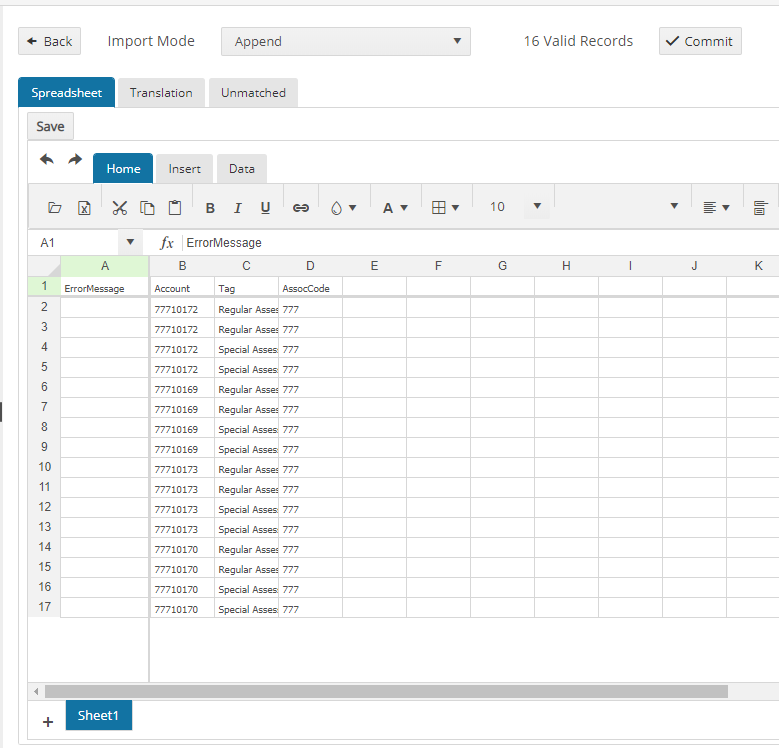Screen dimensions: 779x748
Task: Select the AssocCode header cell
Action: 310,288
